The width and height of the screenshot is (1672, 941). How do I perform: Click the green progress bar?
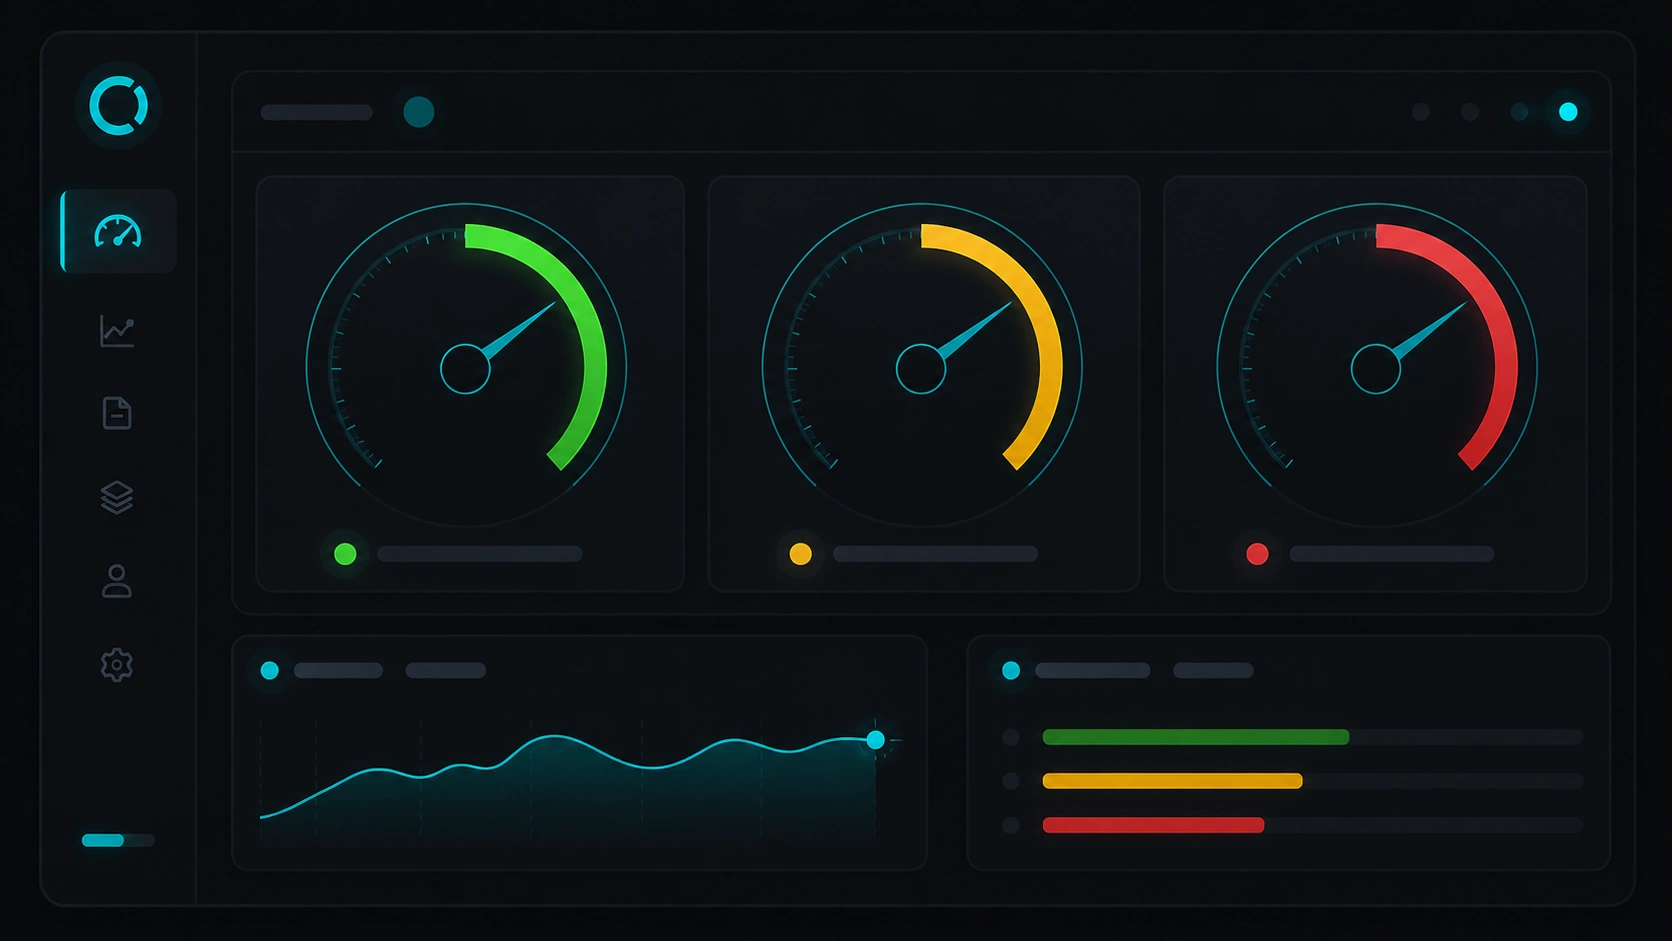1196,737
